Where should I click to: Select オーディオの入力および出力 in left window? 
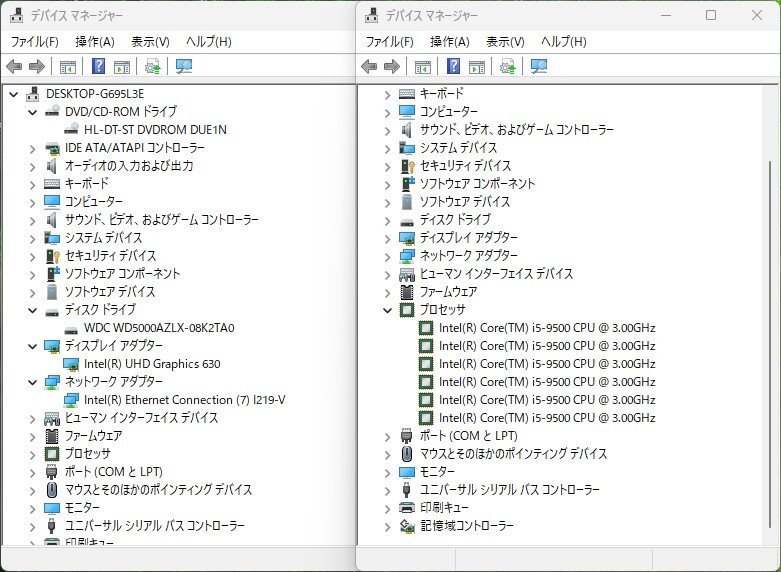click(129, 166)
